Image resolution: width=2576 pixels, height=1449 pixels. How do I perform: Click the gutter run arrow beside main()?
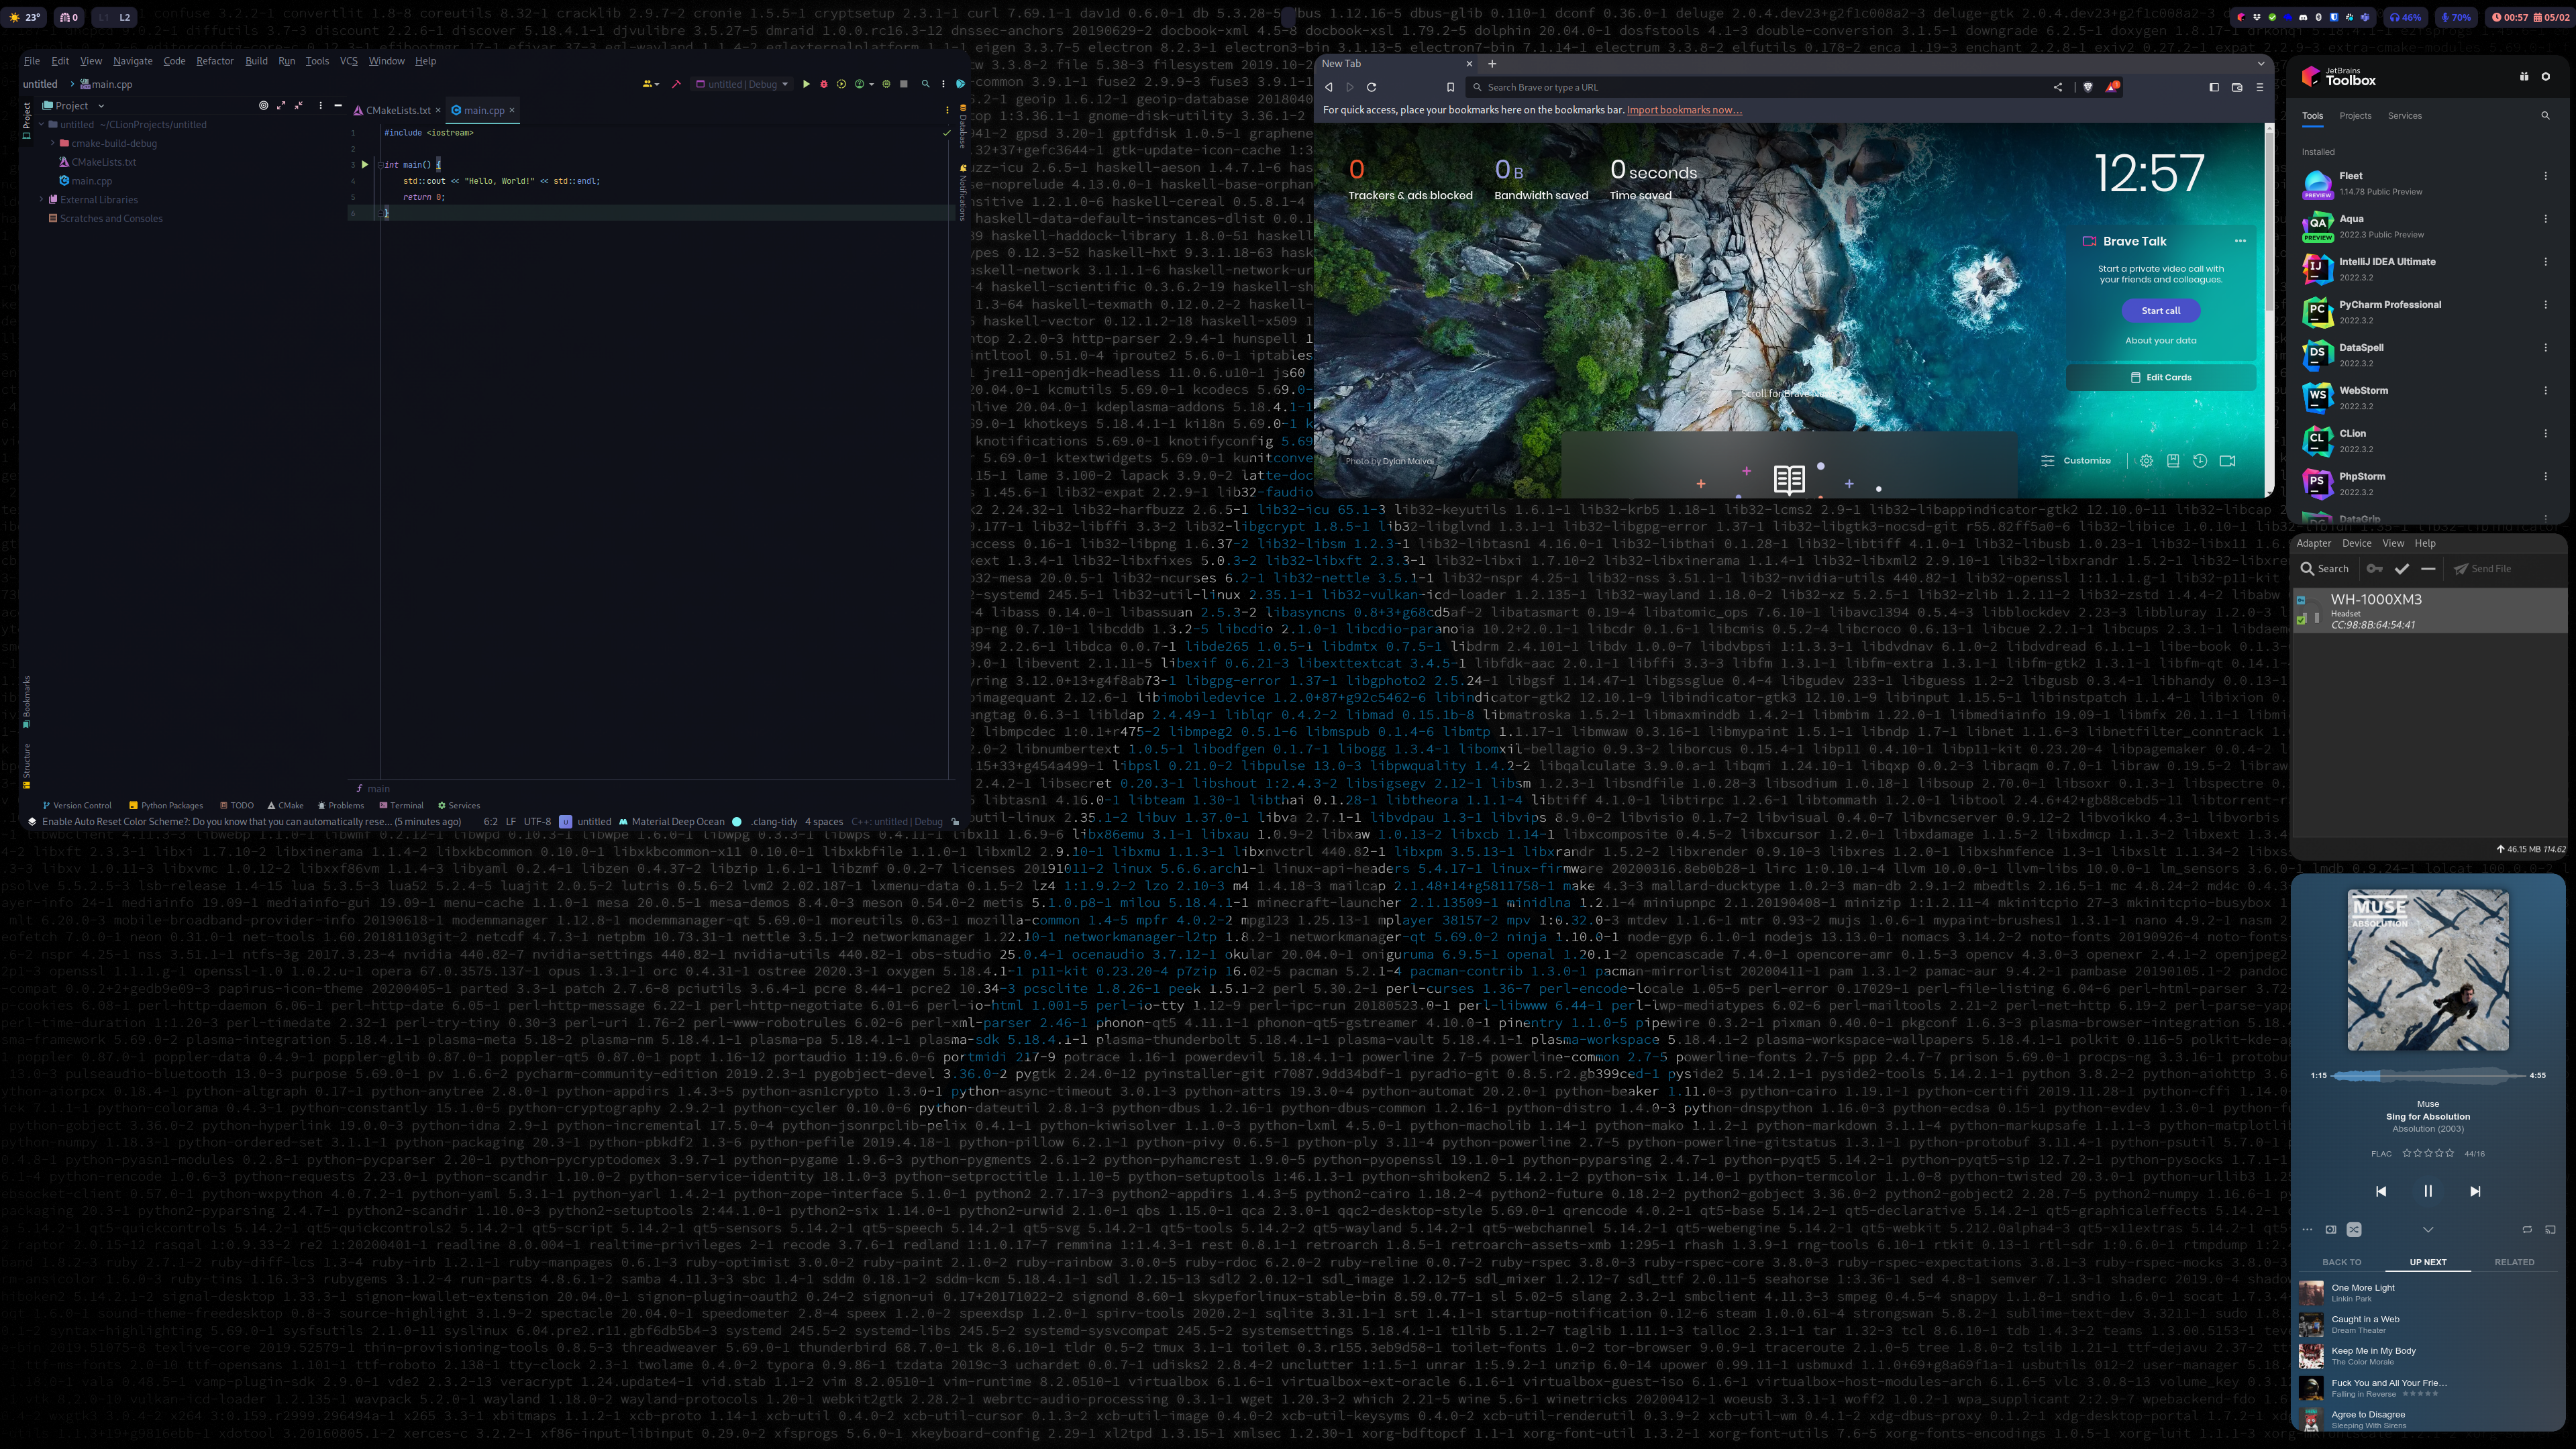pos(364,164)
